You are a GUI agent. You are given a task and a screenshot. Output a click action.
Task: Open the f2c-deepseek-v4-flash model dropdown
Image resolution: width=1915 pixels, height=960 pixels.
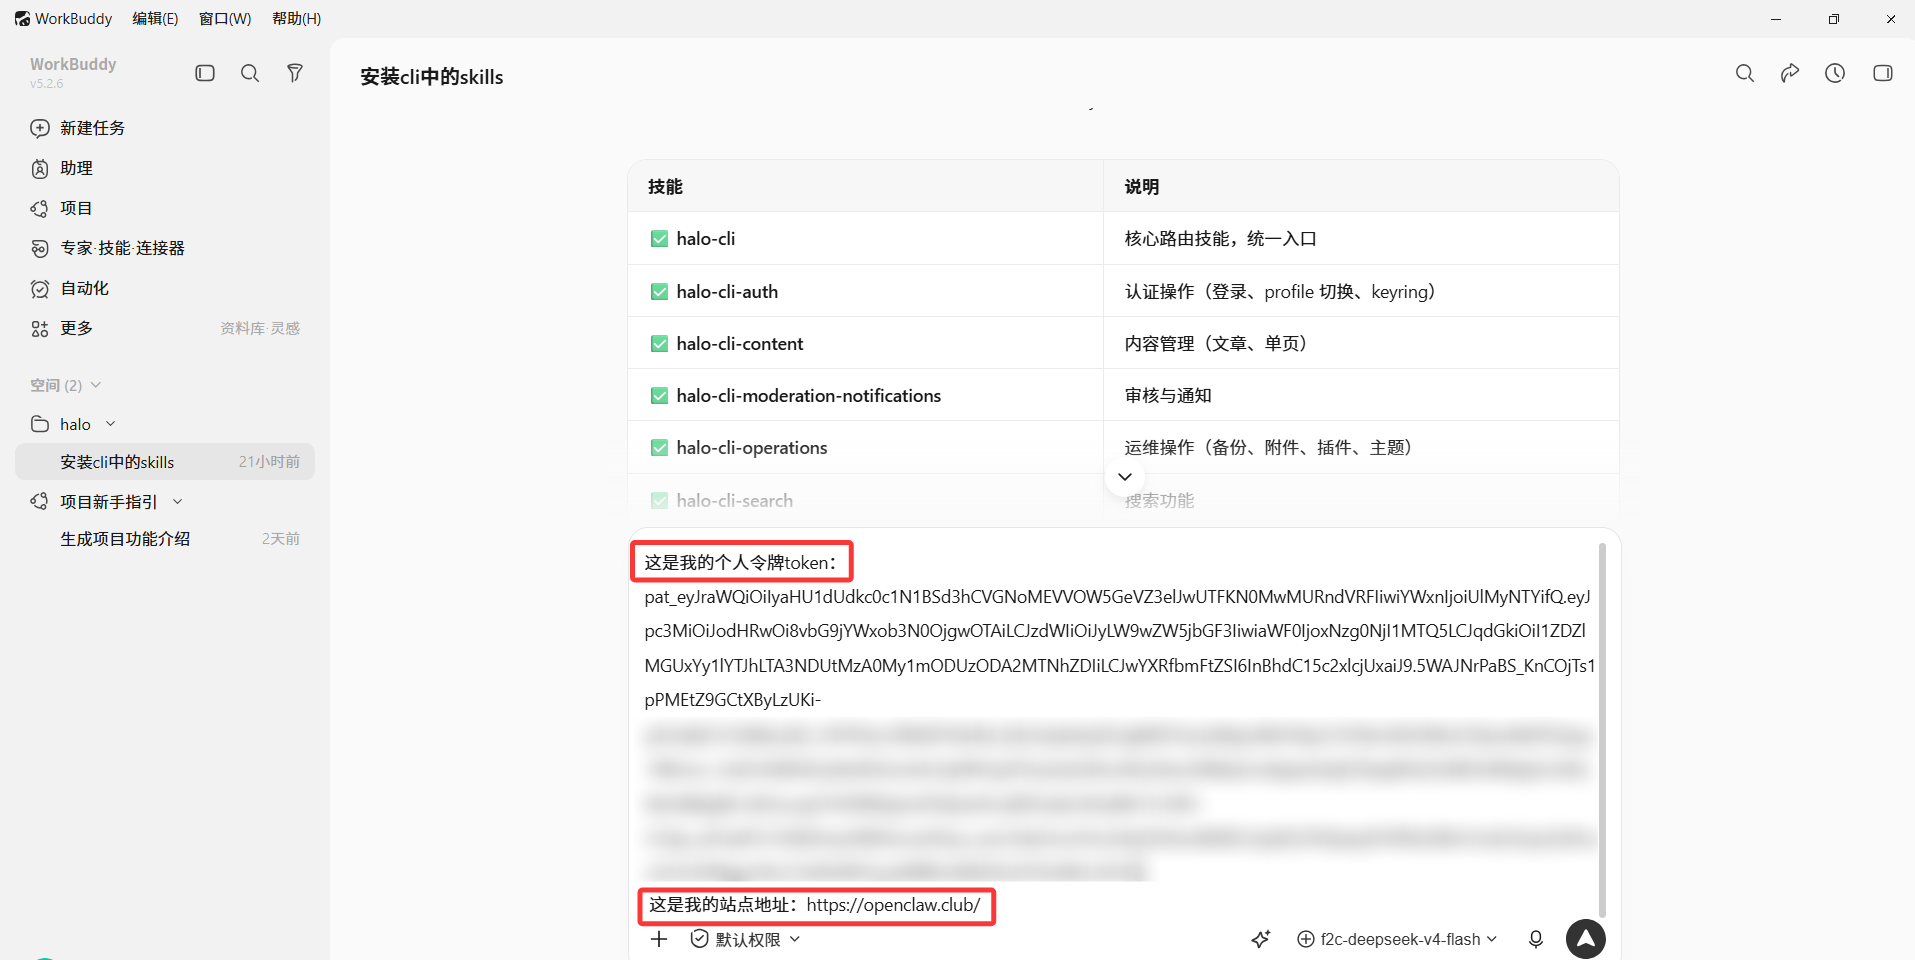(1397, 939)
